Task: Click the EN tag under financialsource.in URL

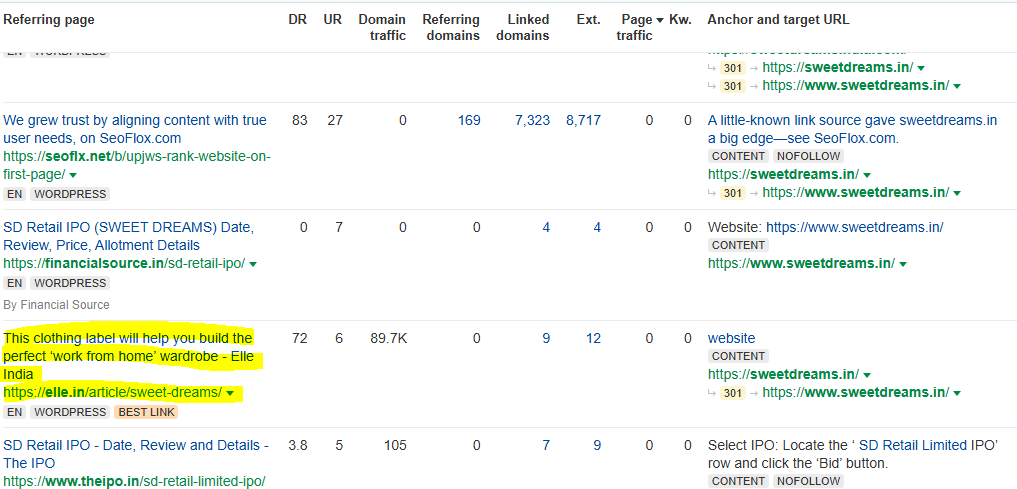Action: point(14,283)
